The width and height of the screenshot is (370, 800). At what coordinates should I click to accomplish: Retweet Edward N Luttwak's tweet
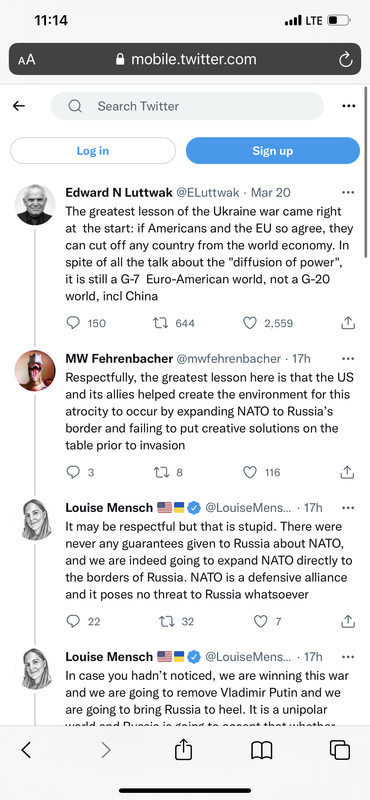click(161, 323)
